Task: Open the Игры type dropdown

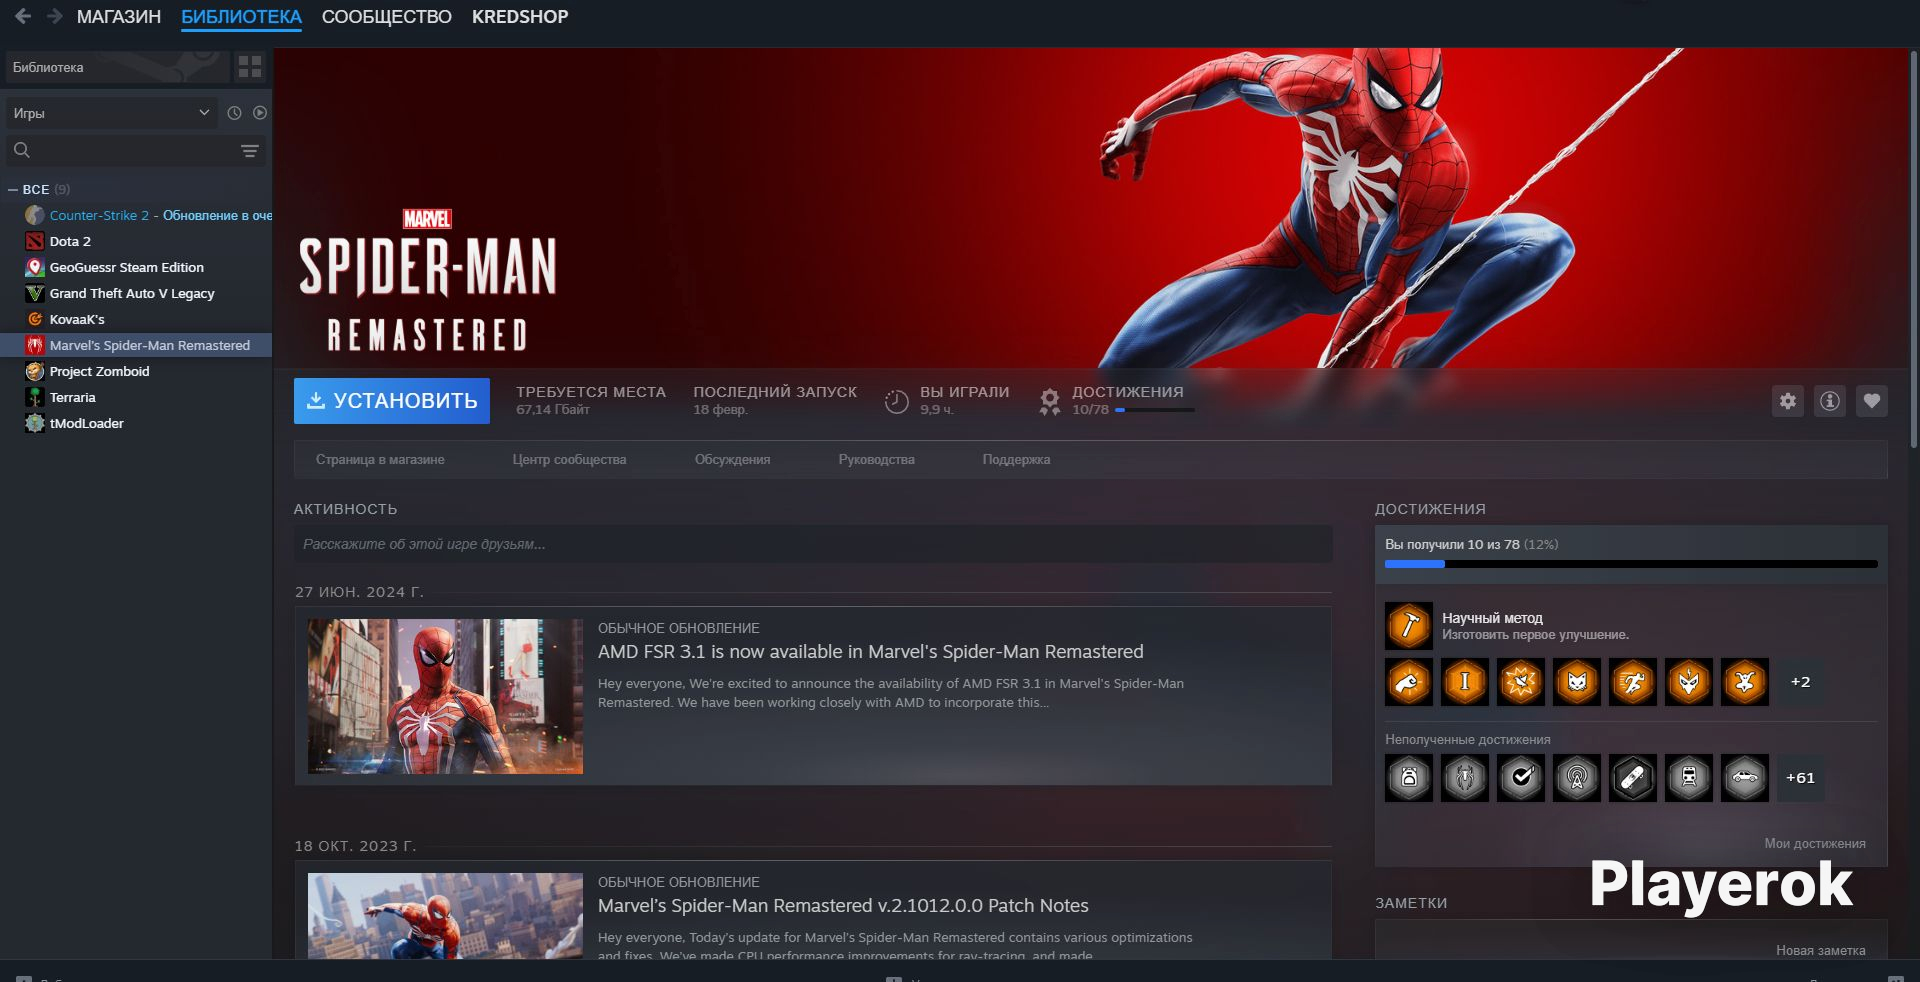Action: pos(111,113)
